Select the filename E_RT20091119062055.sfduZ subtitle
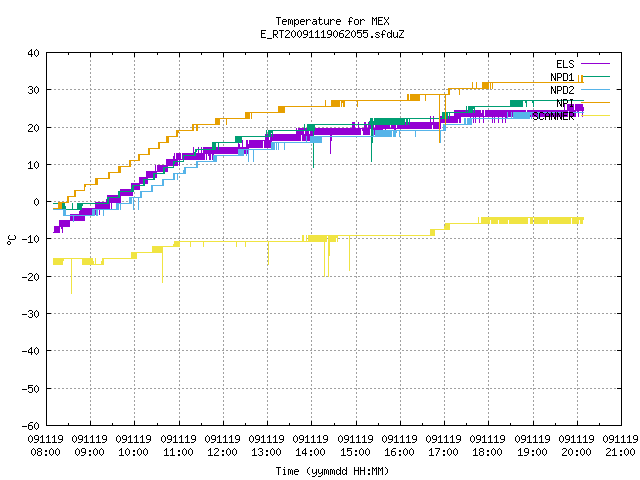The width and height of the screenshot is (640, 480). [332, 34]
